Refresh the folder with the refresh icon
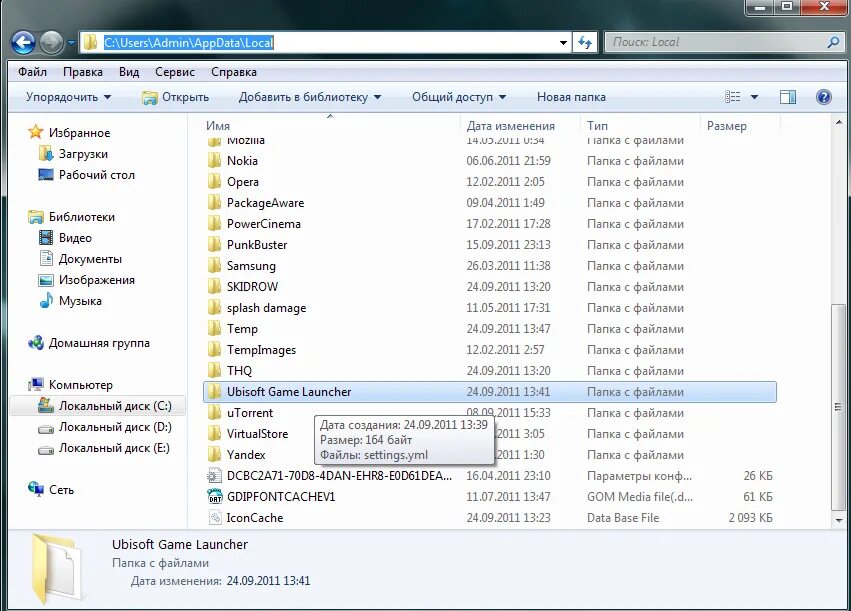Viewport: 851px width, 611px height. click(585, 42)
